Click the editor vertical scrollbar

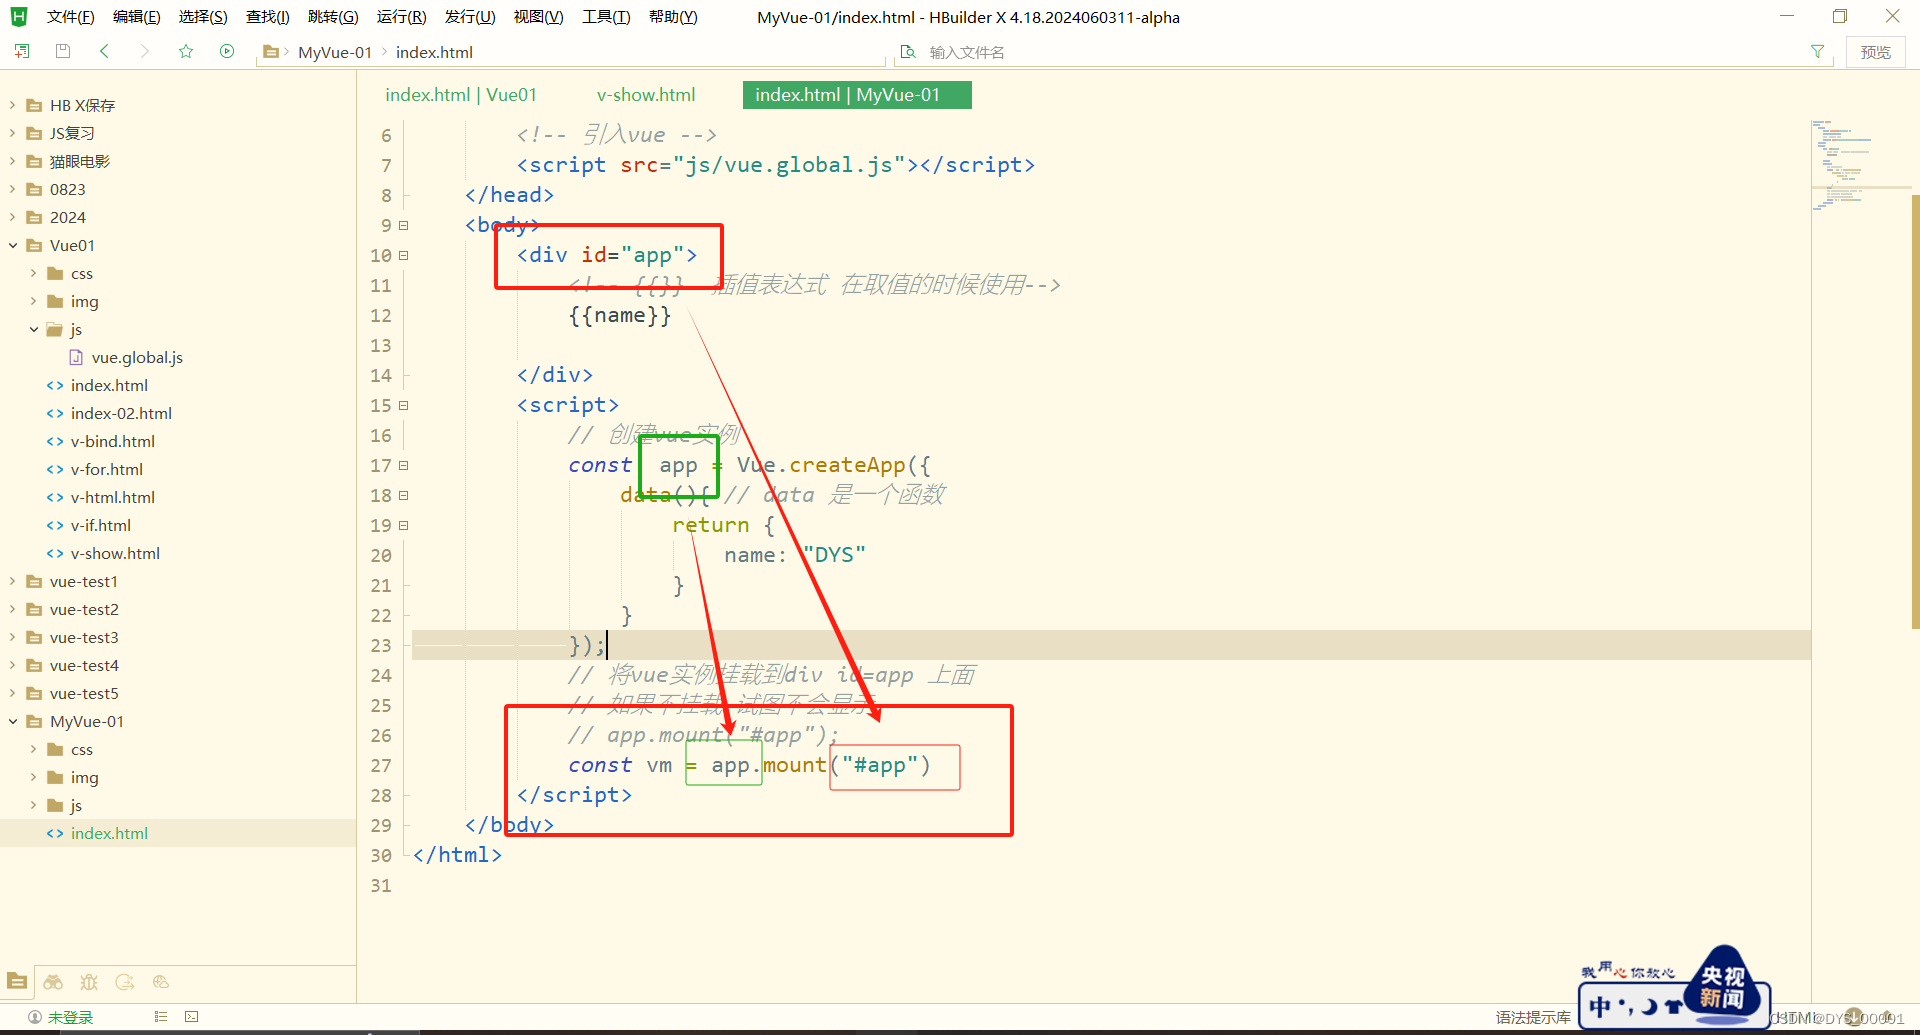coord(1915,410)
